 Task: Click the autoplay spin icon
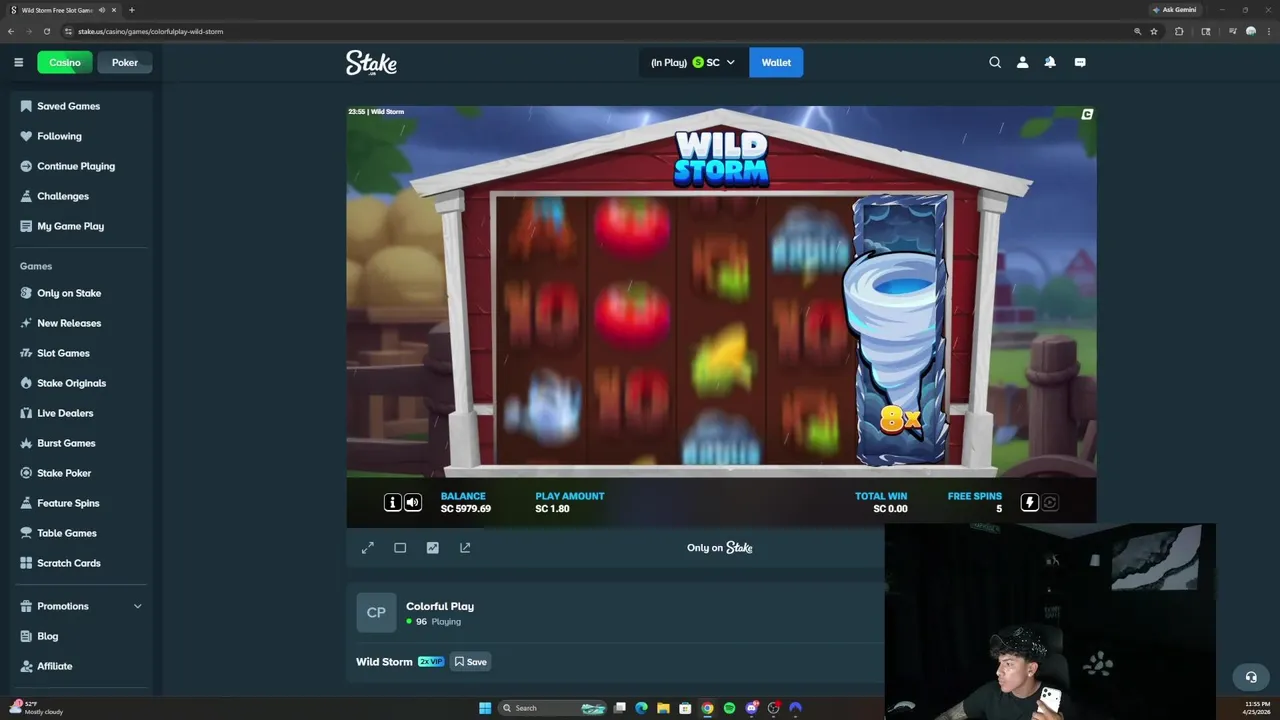point(1050,502)
